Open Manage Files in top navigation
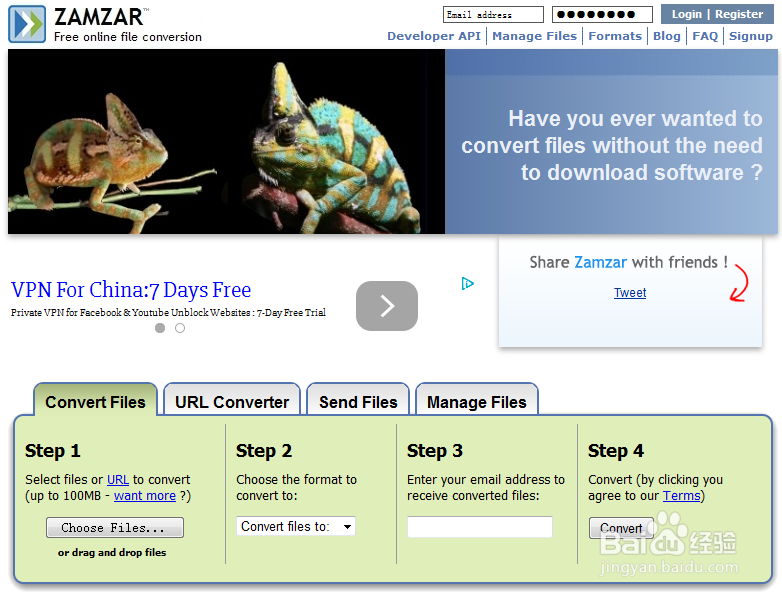782x594 pixels. (x=534, y=36)
